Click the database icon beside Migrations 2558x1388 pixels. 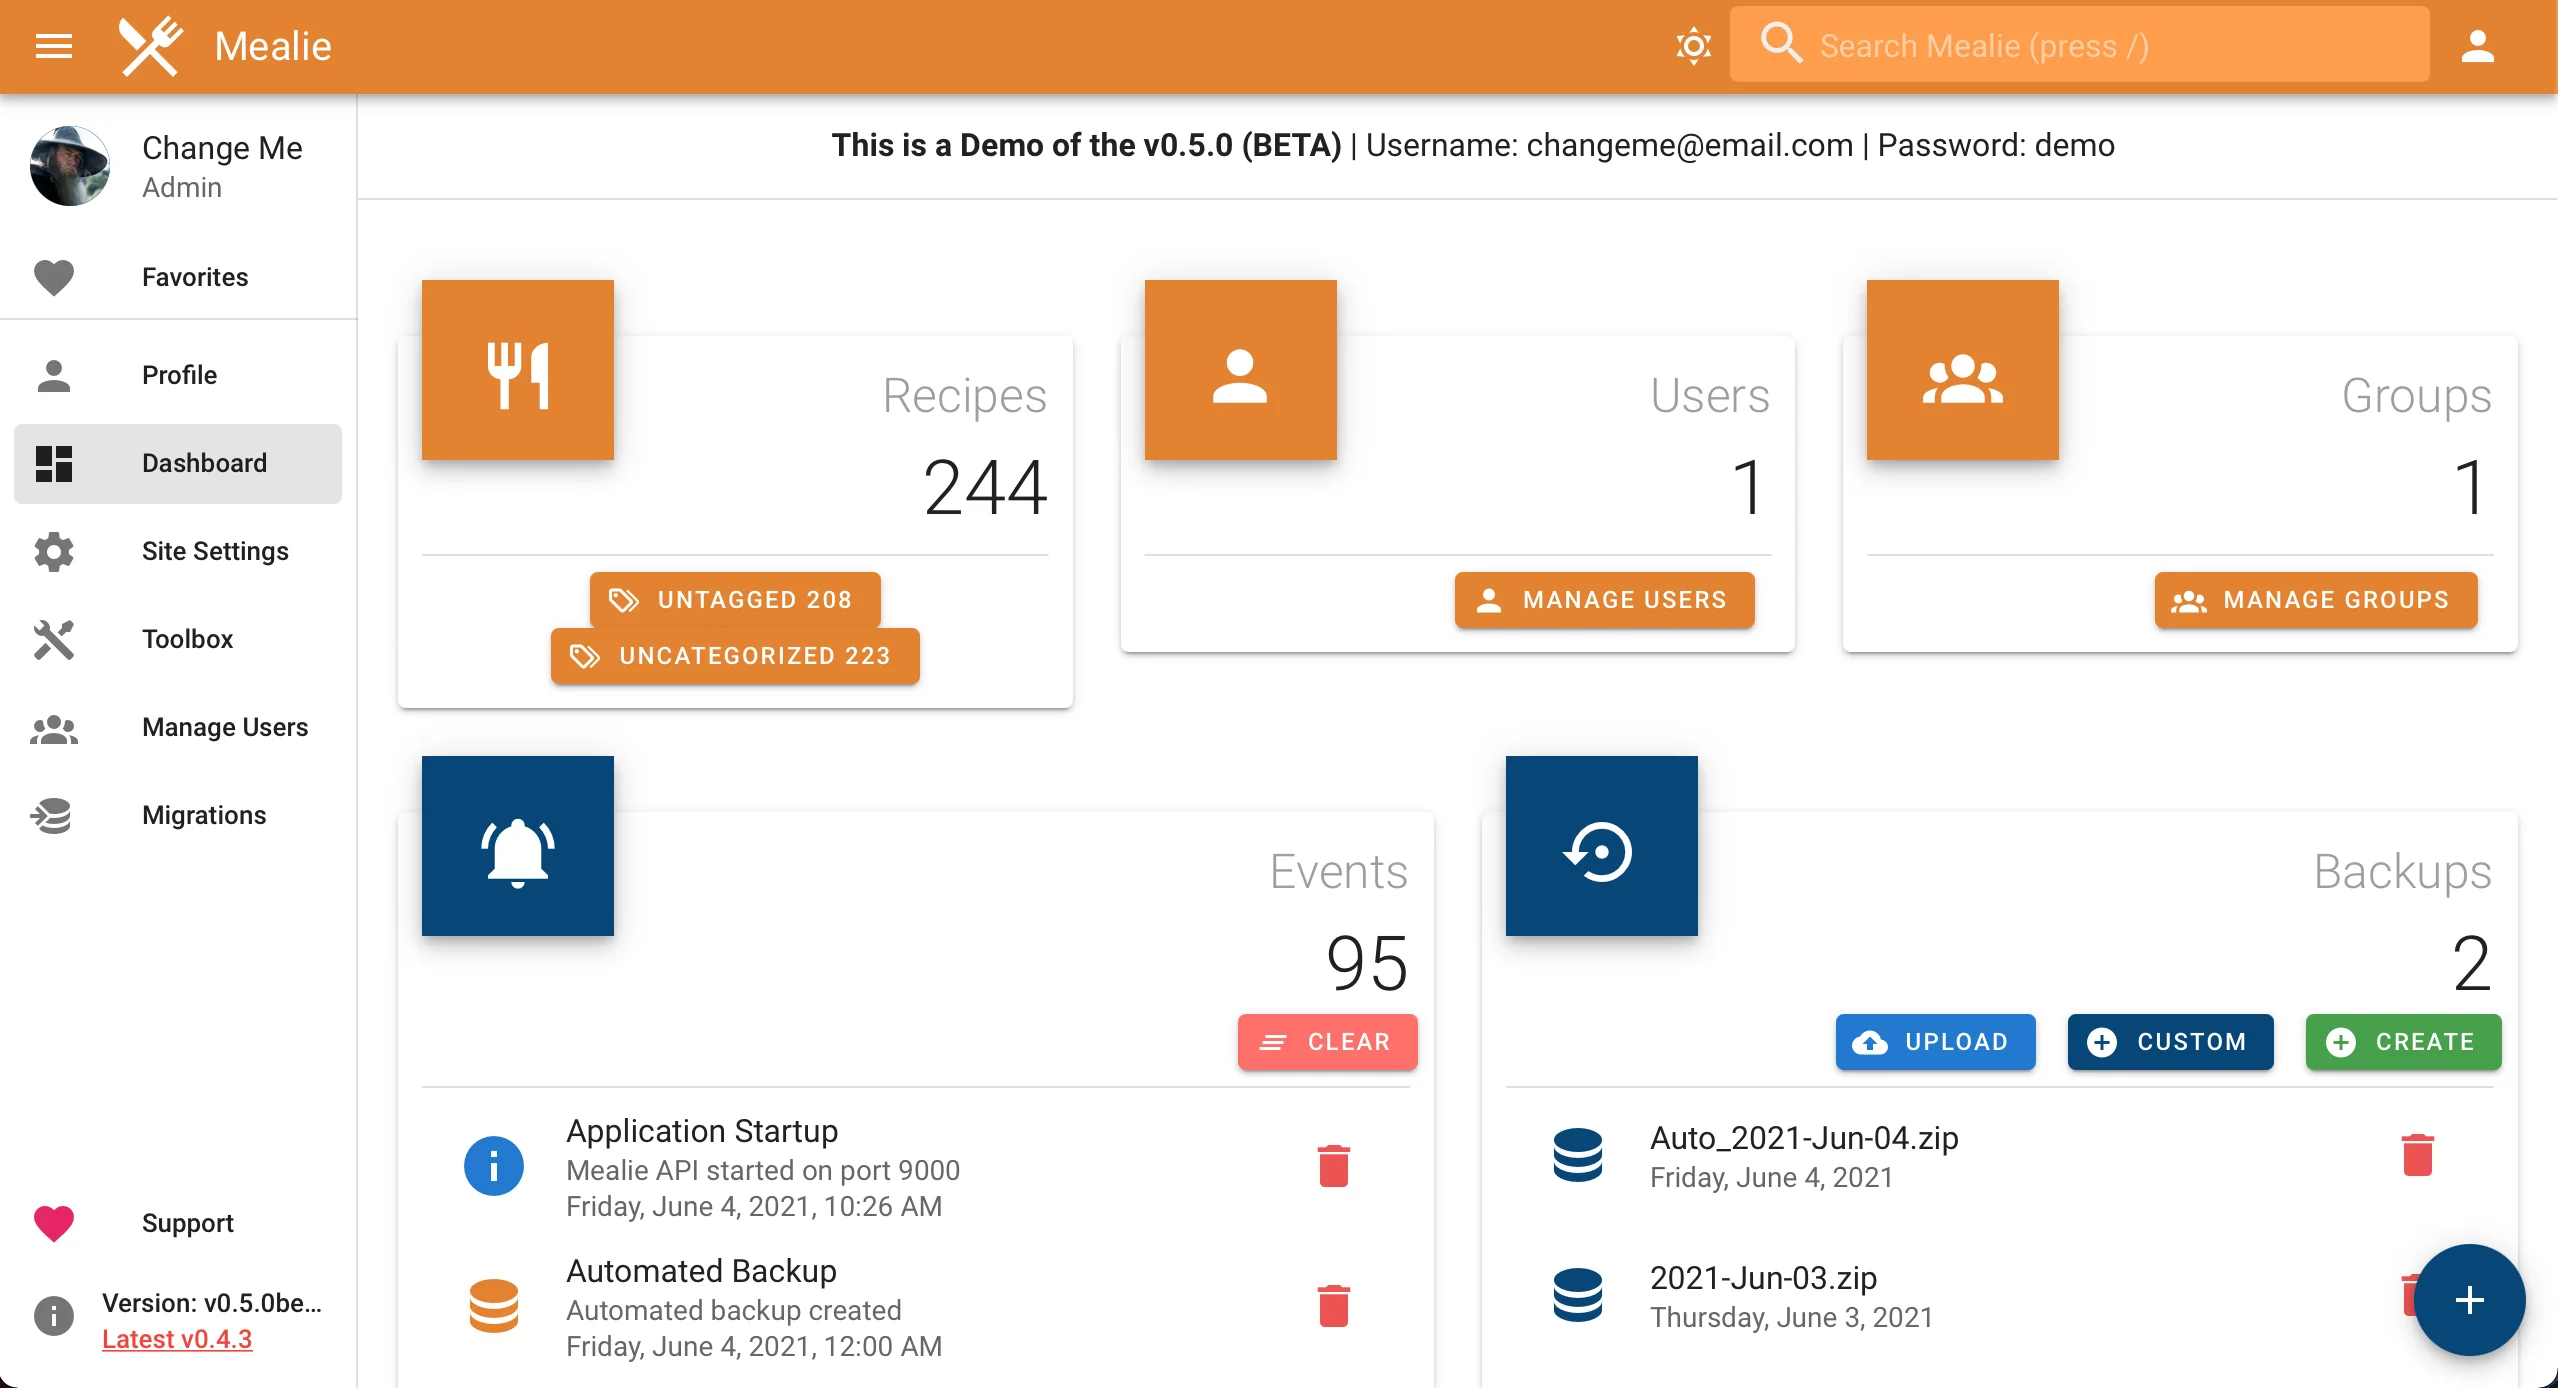51,816
